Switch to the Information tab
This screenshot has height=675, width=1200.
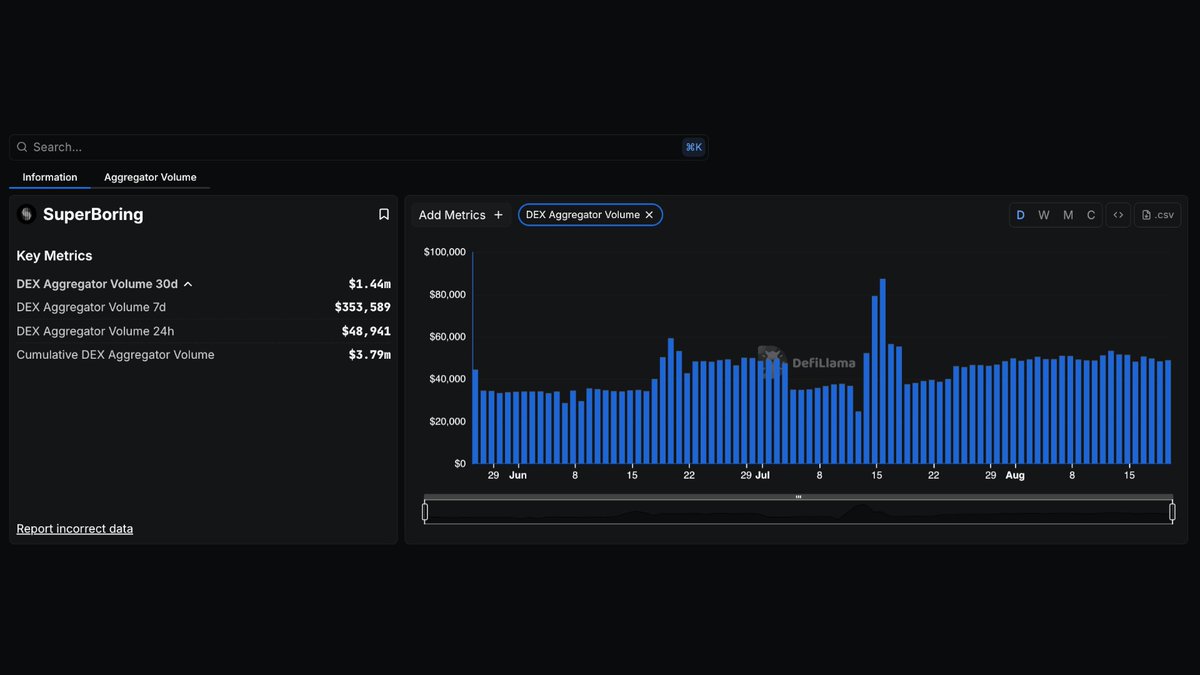pos(50,177)
